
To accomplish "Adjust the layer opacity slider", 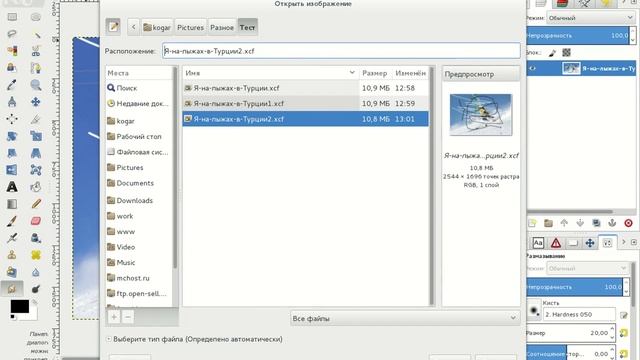I will coord(578,36).
